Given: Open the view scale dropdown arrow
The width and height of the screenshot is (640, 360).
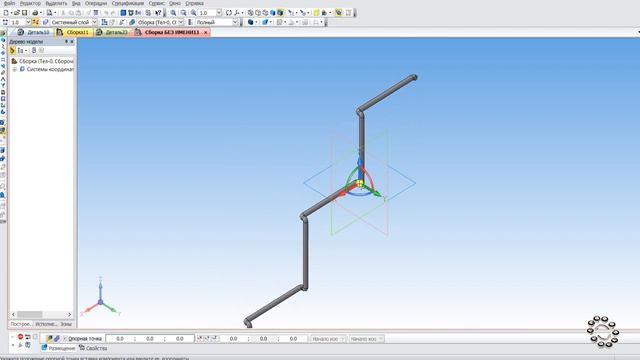Looking at the screenshot, I should 219,13.
